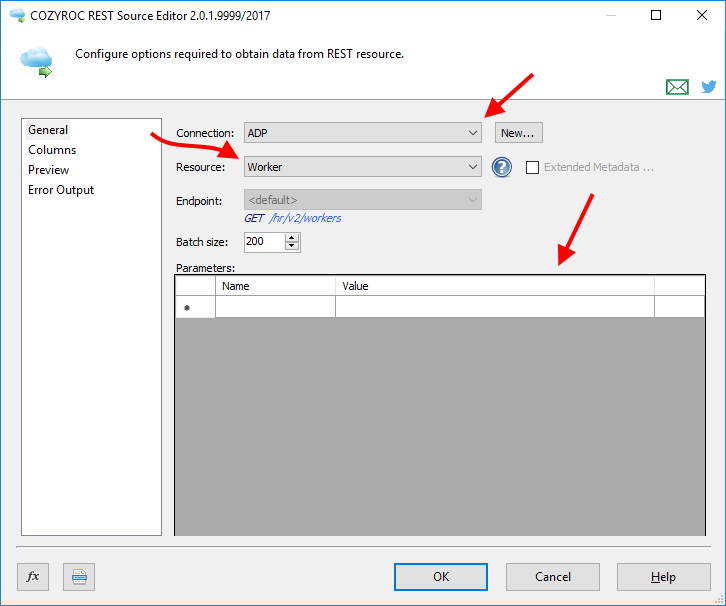Expand the Resource dropdown showing Worker
The height and width of the screenshot is (606, 726).
(363, 167)
